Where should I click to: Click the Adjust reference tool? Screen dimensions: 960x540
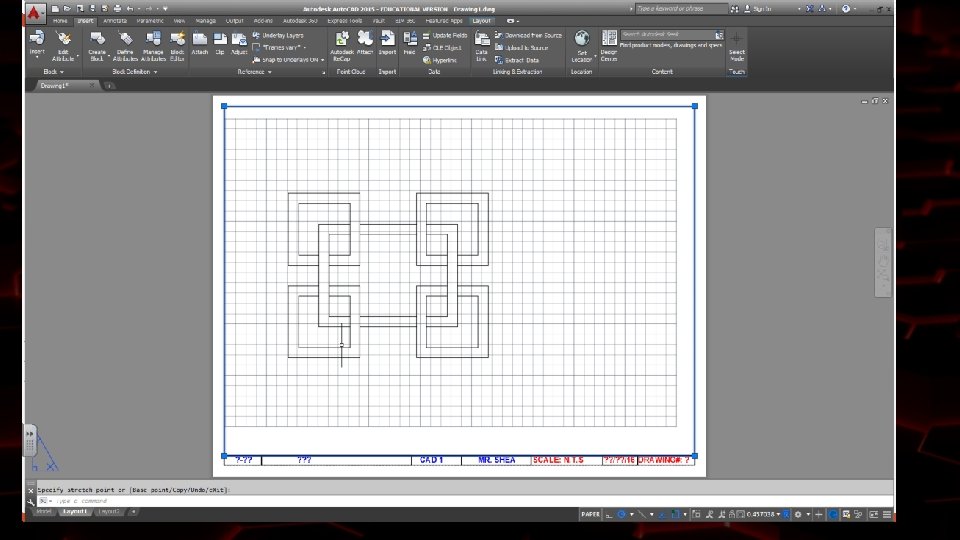pos(239,43)
